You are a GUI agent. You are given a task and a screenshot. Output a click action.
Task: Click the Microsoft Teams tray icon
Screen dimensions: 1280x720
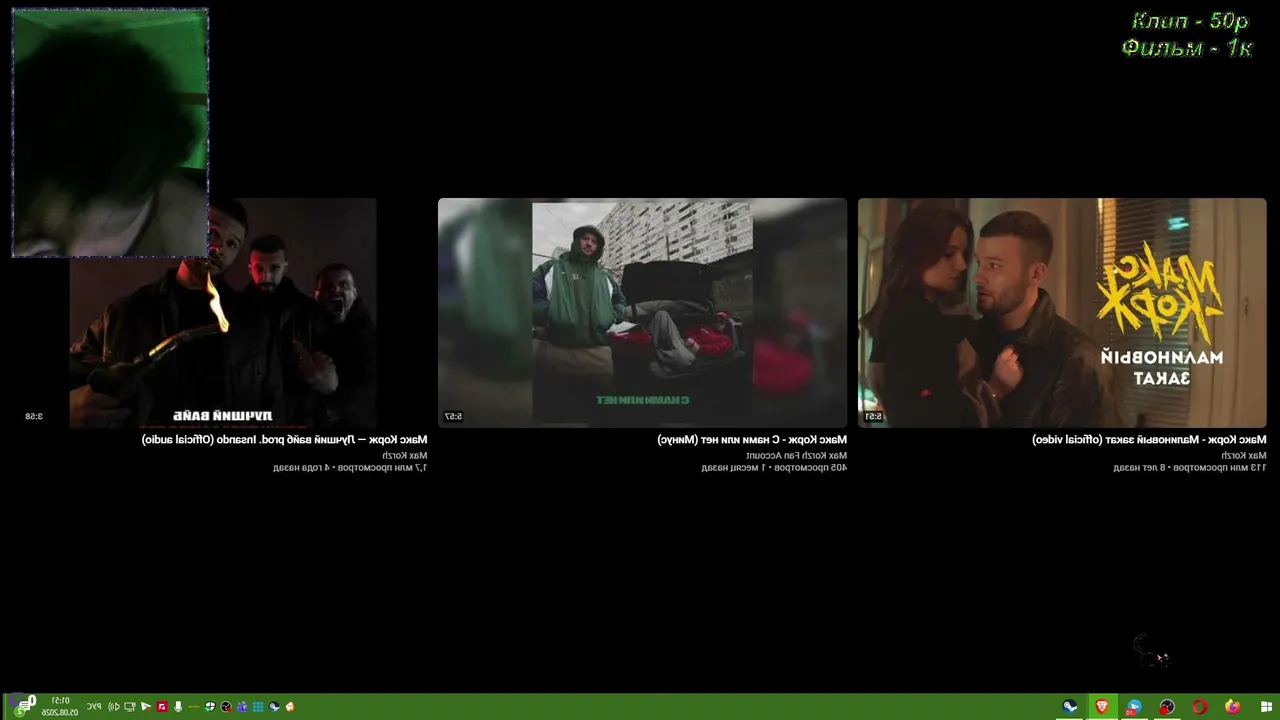tap(242, 707)
